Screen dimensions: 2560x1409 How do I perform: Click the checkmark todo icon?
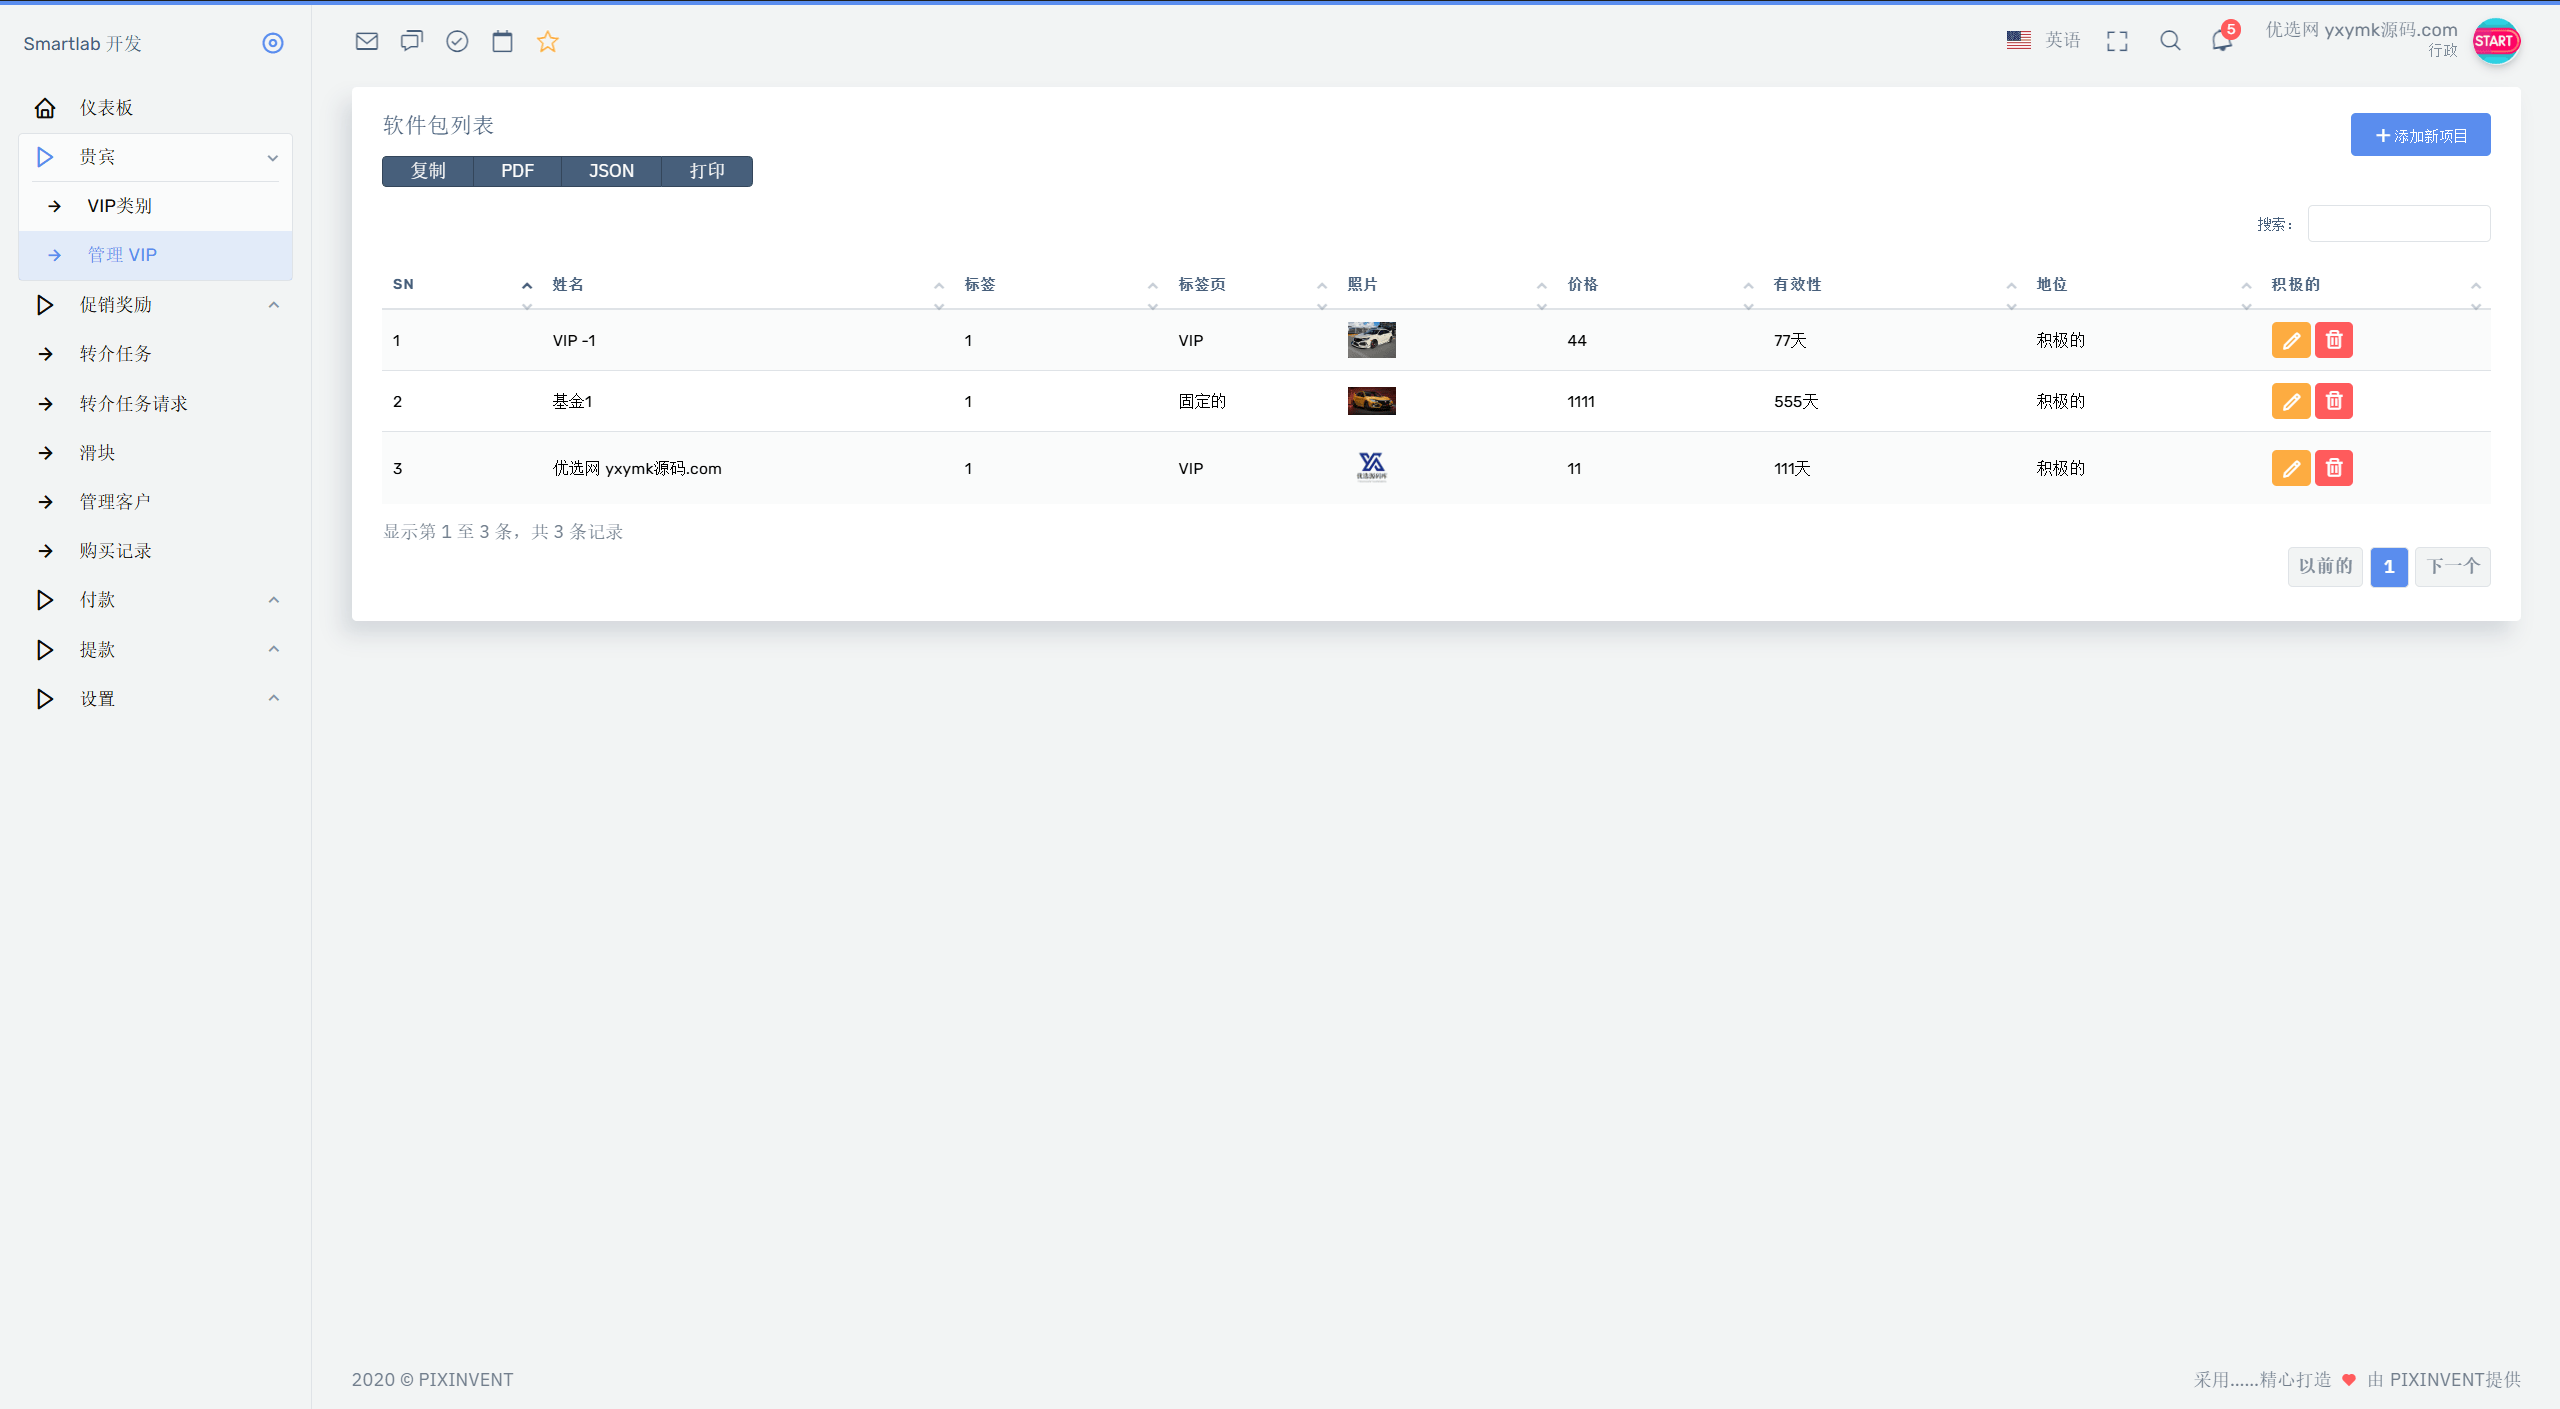[457, 41]
